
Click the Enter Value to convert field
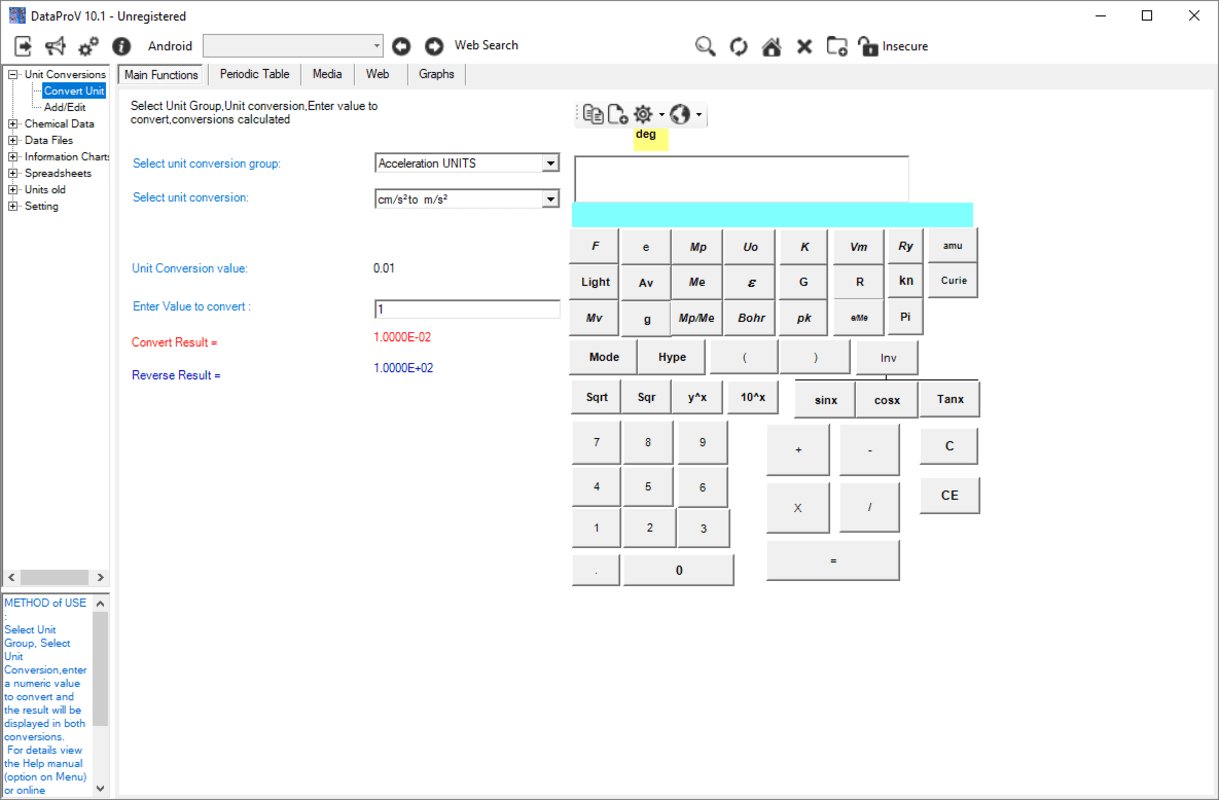(x=467, y=309)
